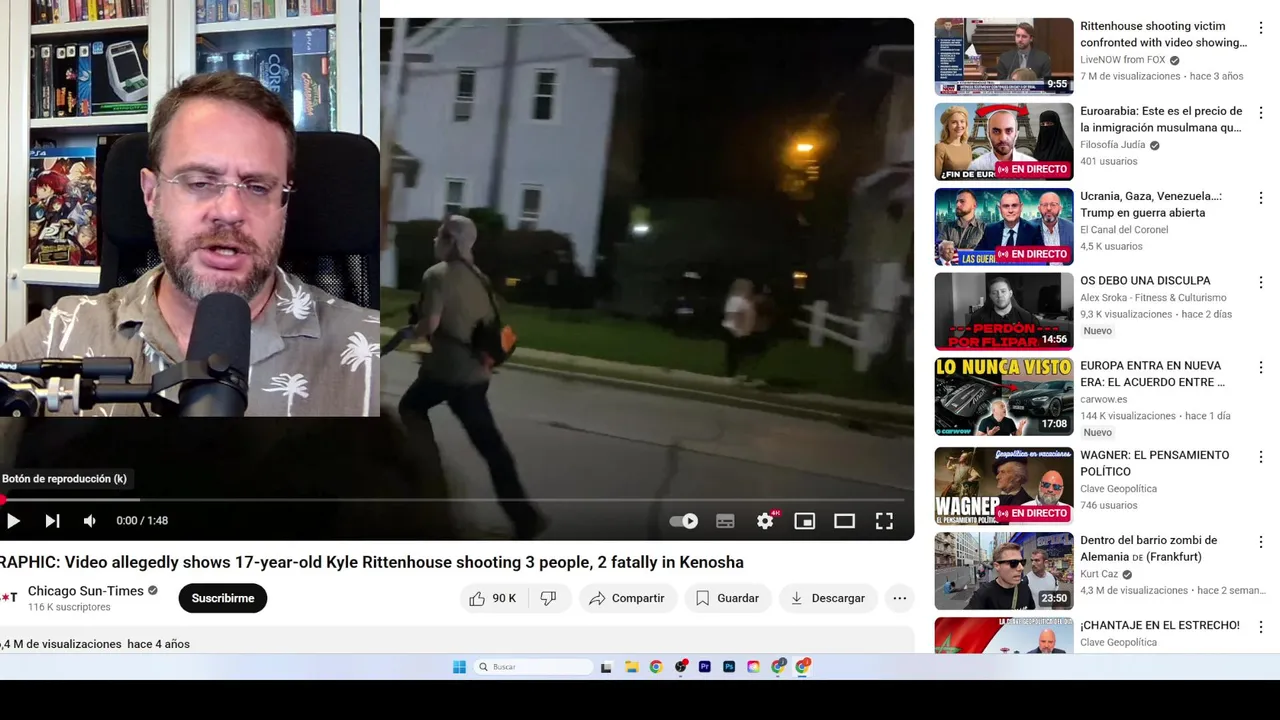The height and width of the screenshot is (720, 1280).
Task: Open the colorful app icon after Photoshop
Action: [753, 667]
